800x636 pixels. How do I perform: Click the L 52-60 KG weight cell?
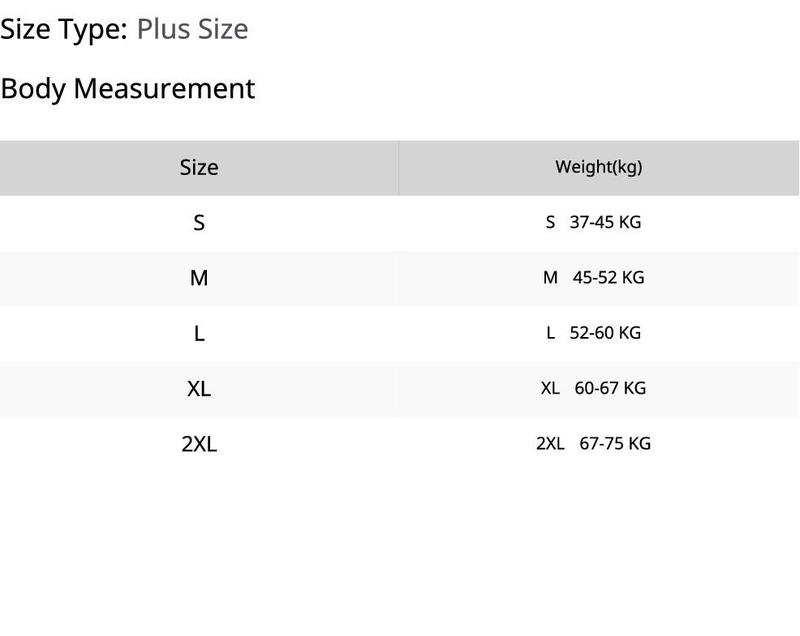click(x=598, y=334)
